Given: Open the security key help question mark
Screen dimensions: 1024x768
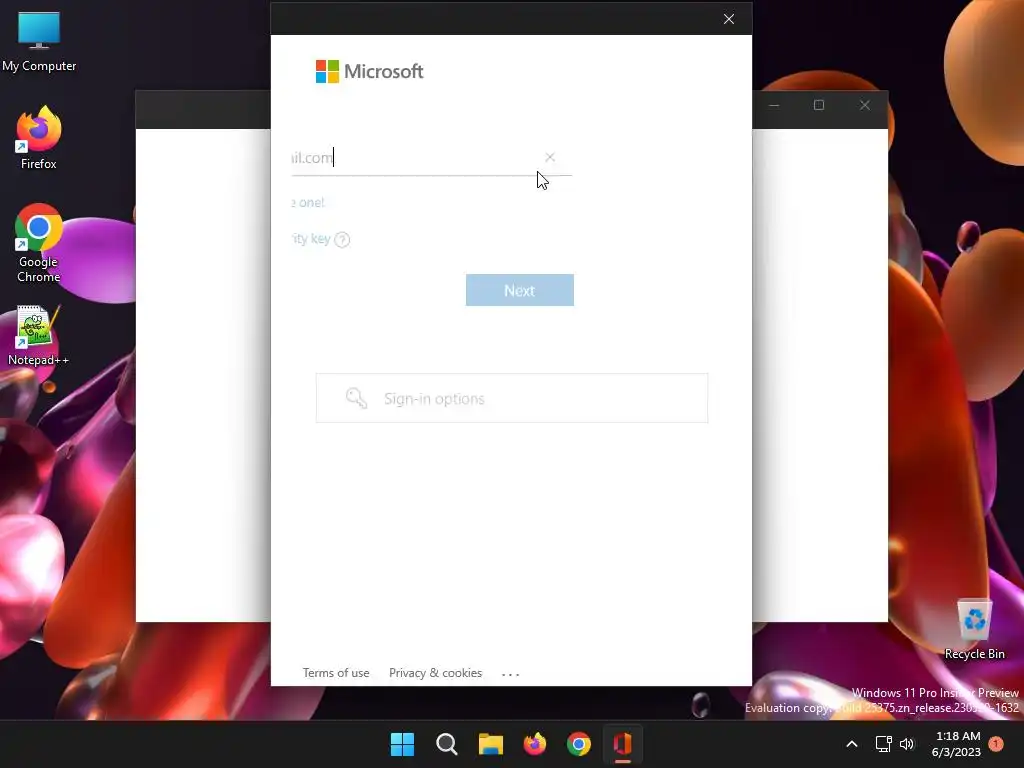Looking at the screenshot, I should pos(342,240).
